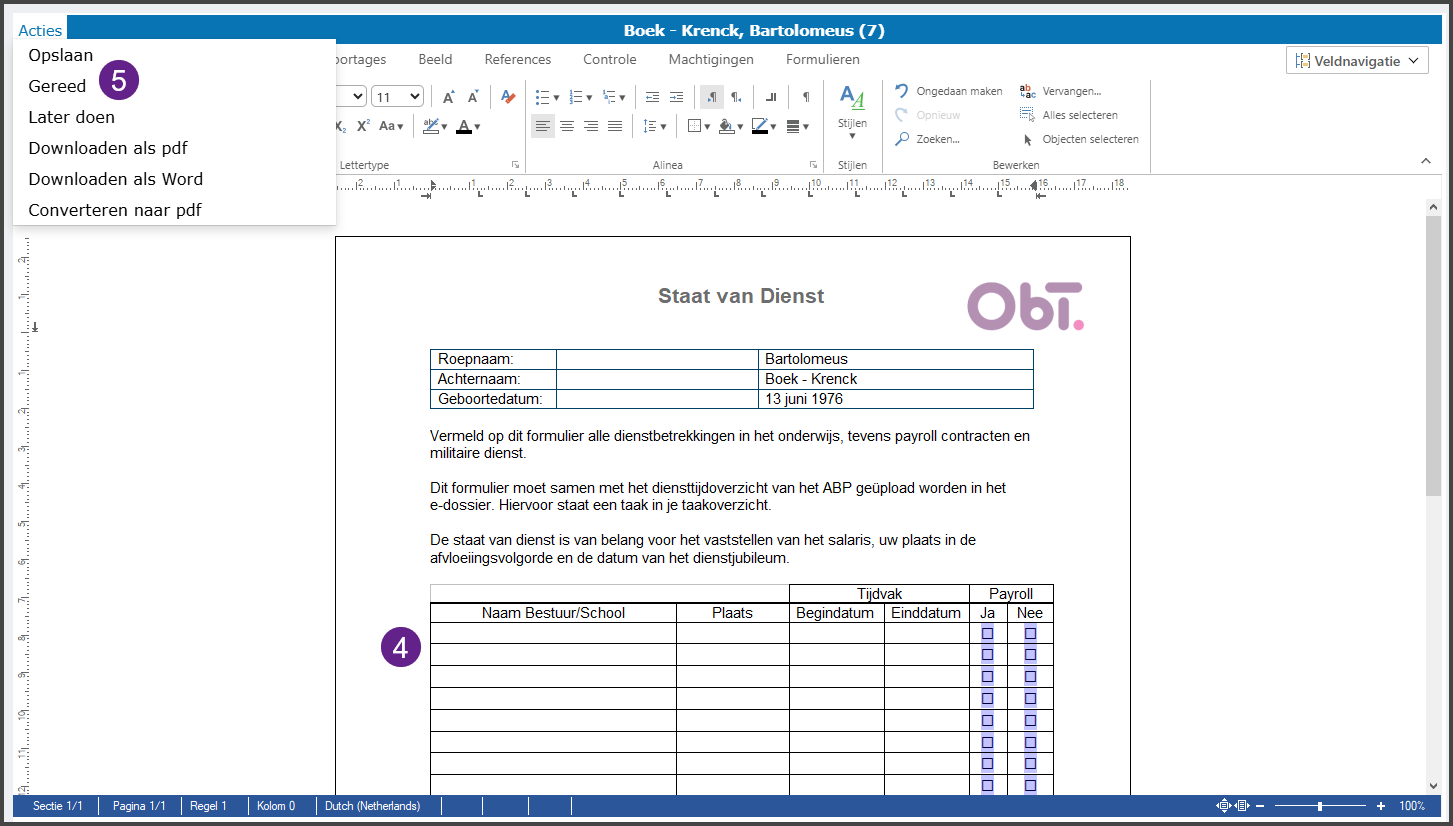This screenshot has width=1453, height=826.
Task: Apply superscript formatting
Action: click(x=363, y=126)
